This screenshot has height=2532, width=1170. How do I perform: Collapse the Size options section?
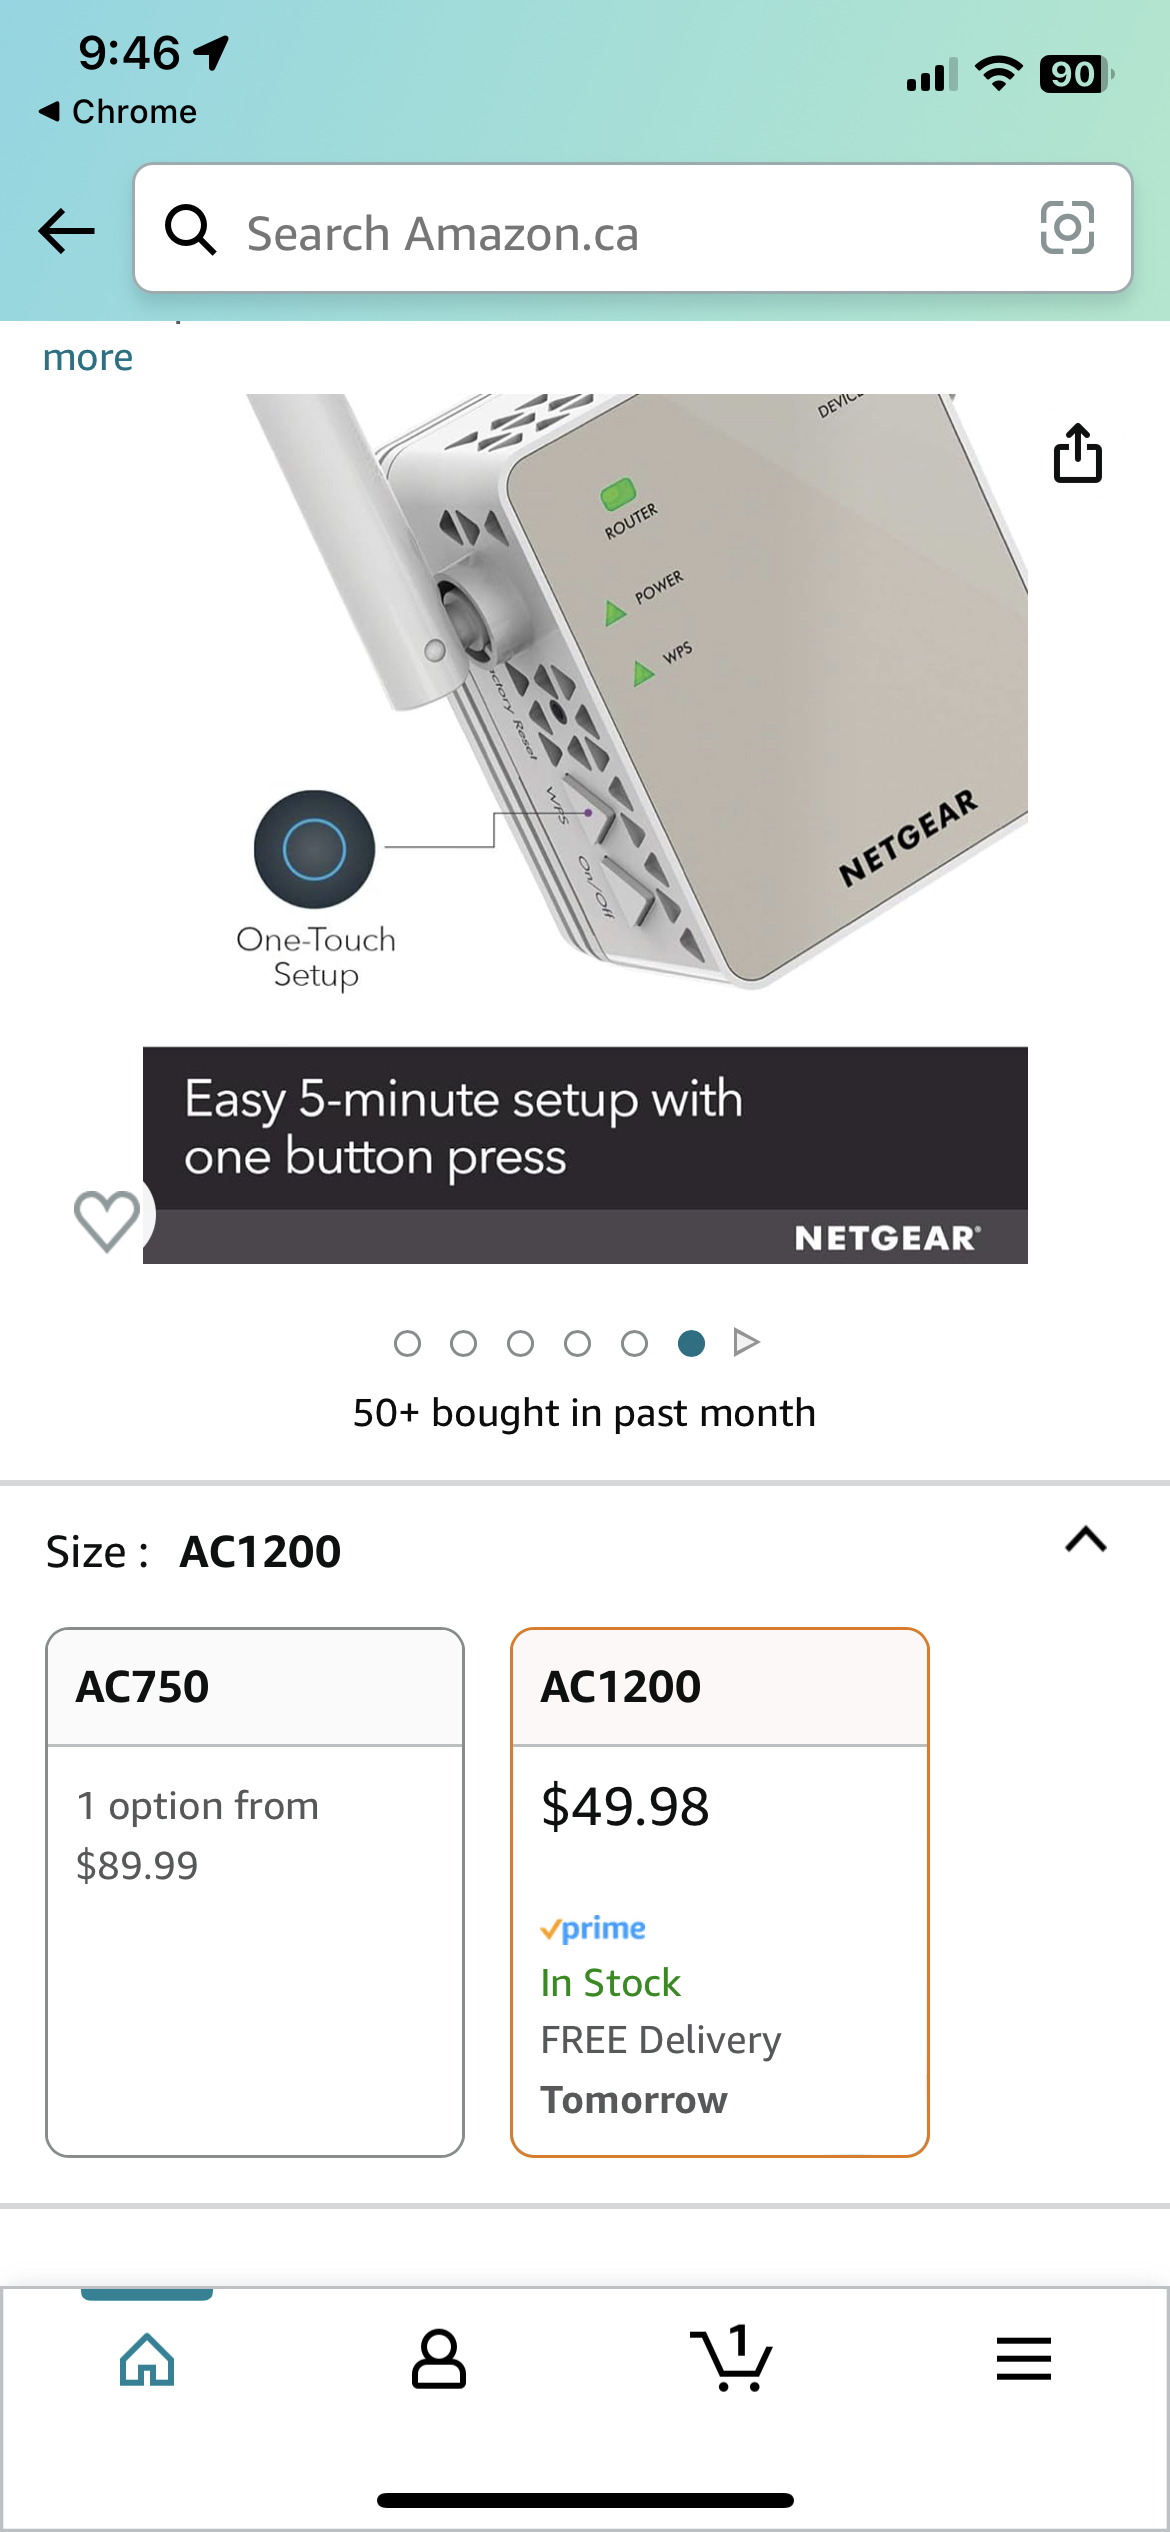(x=1086, y=1539)
